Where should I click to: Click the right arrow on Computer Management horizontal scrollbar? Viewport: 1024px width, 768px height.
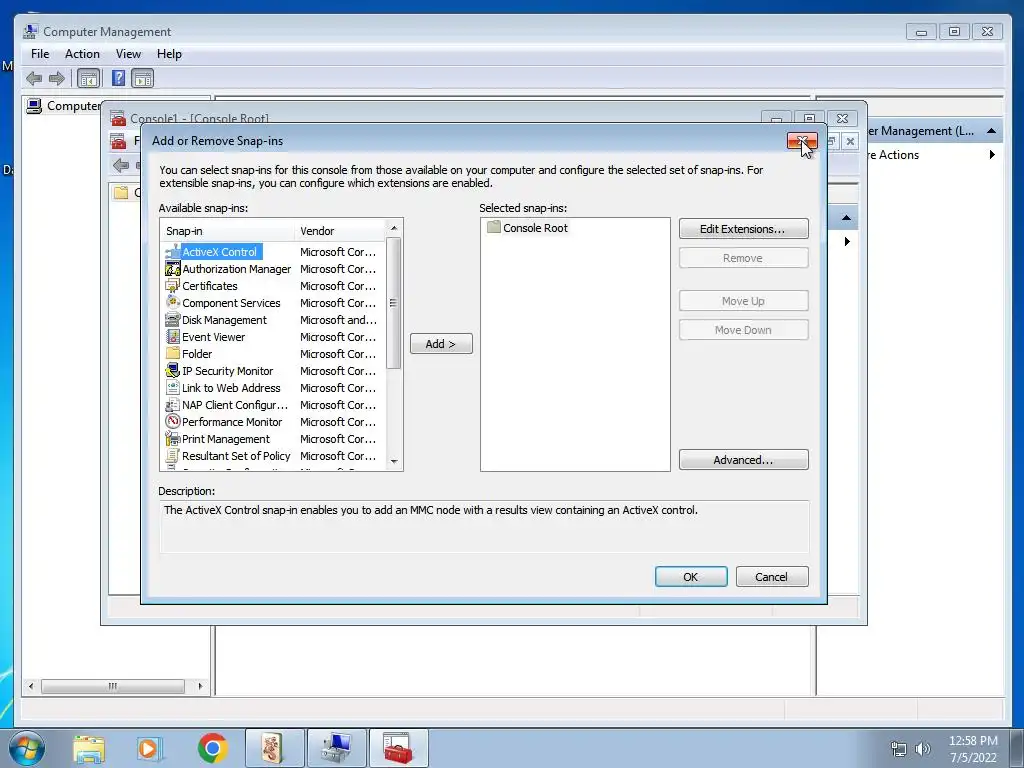(x=200, y=686)
